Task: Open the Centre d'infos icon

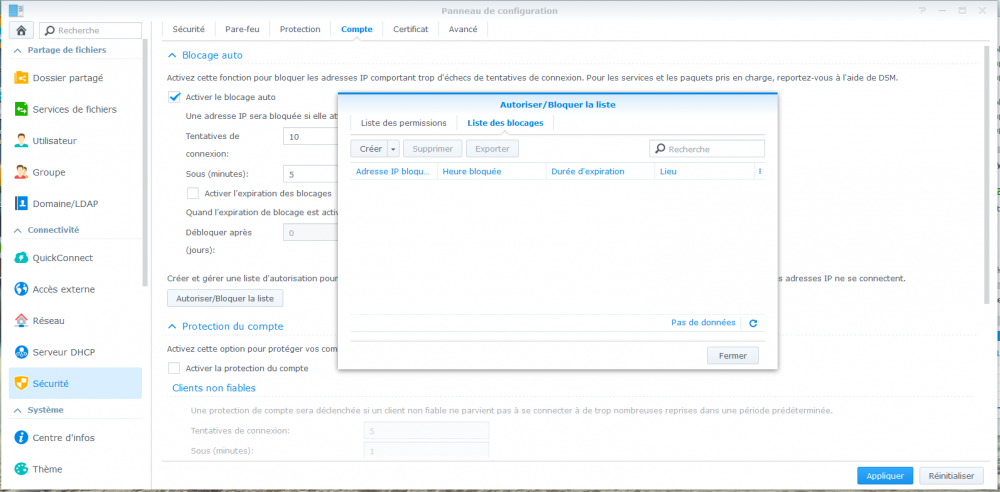Action: (21, 438)
